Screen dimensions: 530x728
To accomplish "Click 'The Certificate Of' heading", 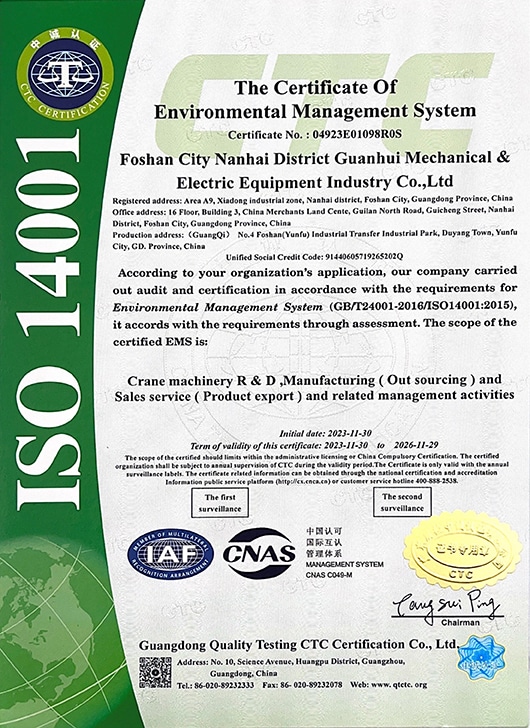I will tap(316, 87).
